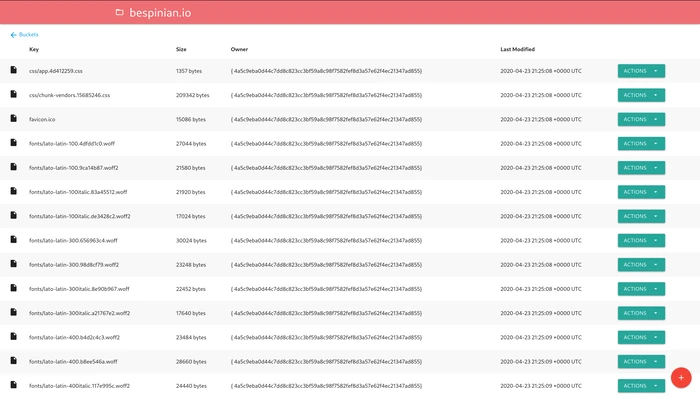
Task: Go back via the Buckets link
Action: (x=29, y=34)
